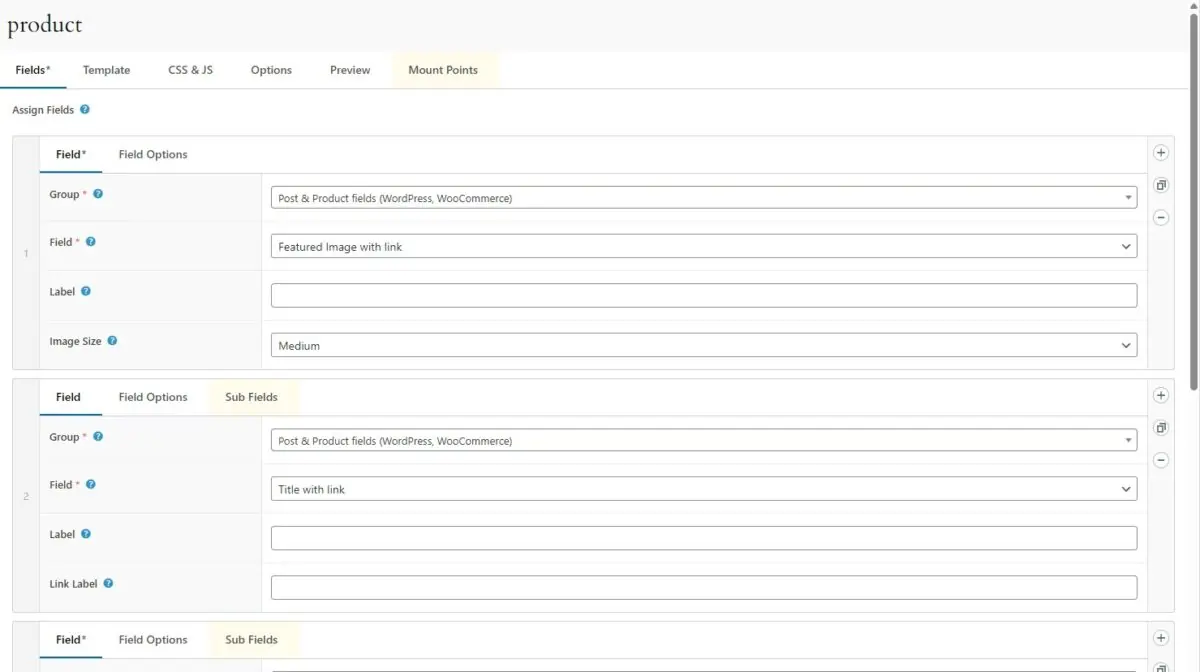Image resolution: width=1200 pixels, height=672 pixels.
Task: Click the help icon beside Link Label
Action: point(108,583)
